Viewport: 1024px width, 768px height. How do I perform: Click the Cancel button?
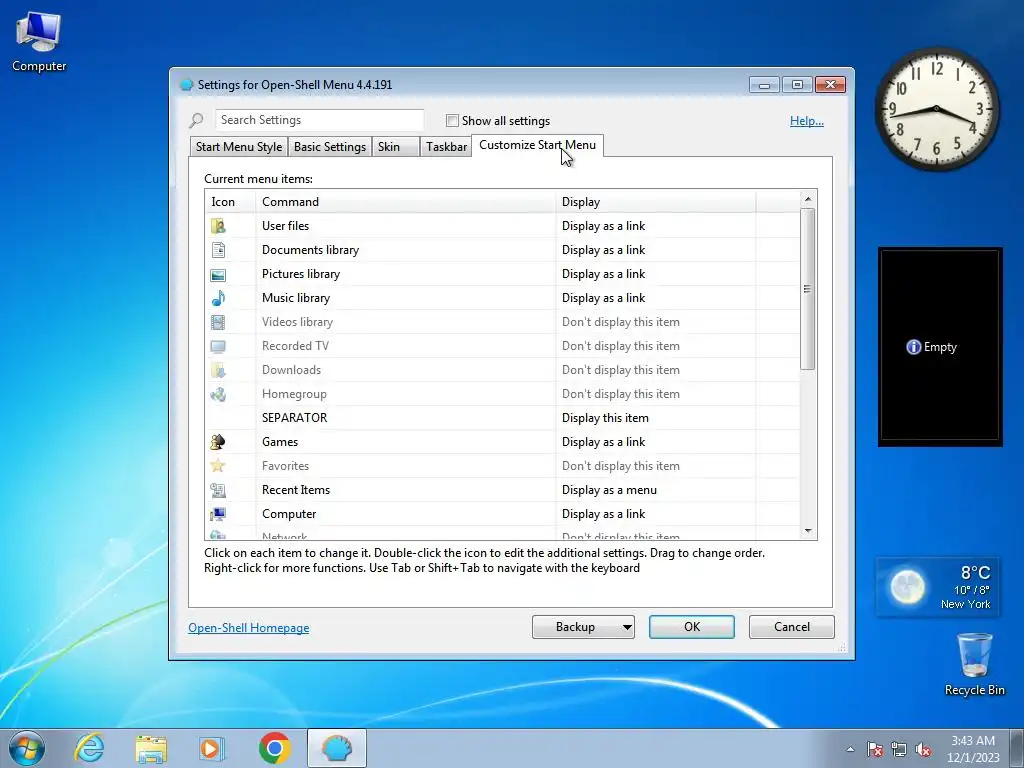pyautogui.click(x=792, y=627)
